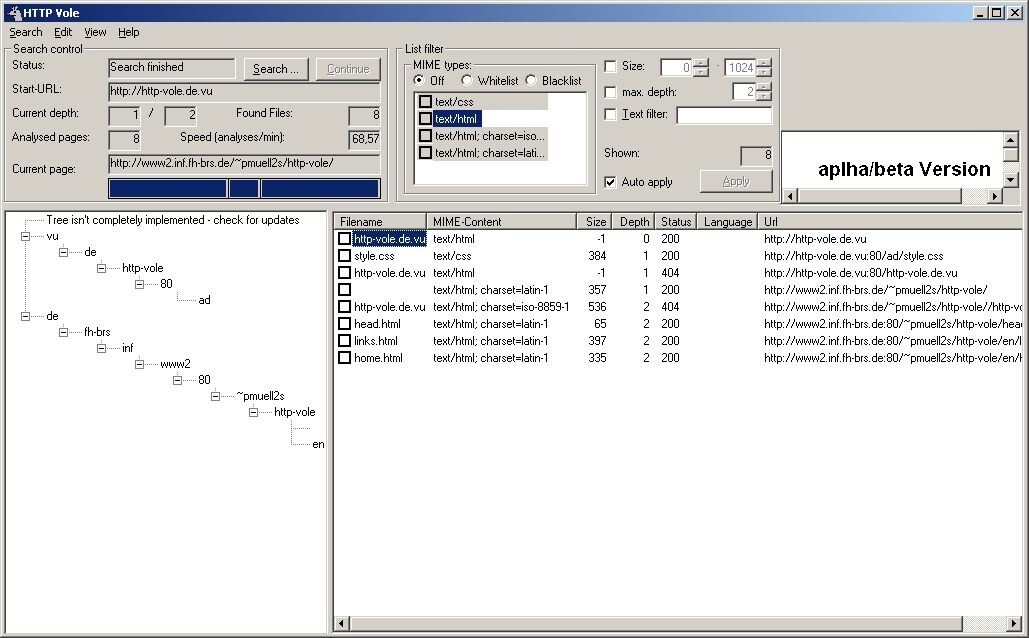Enable the Size filter checkbox
This screenshot has height=638, width=1029.
610,67
